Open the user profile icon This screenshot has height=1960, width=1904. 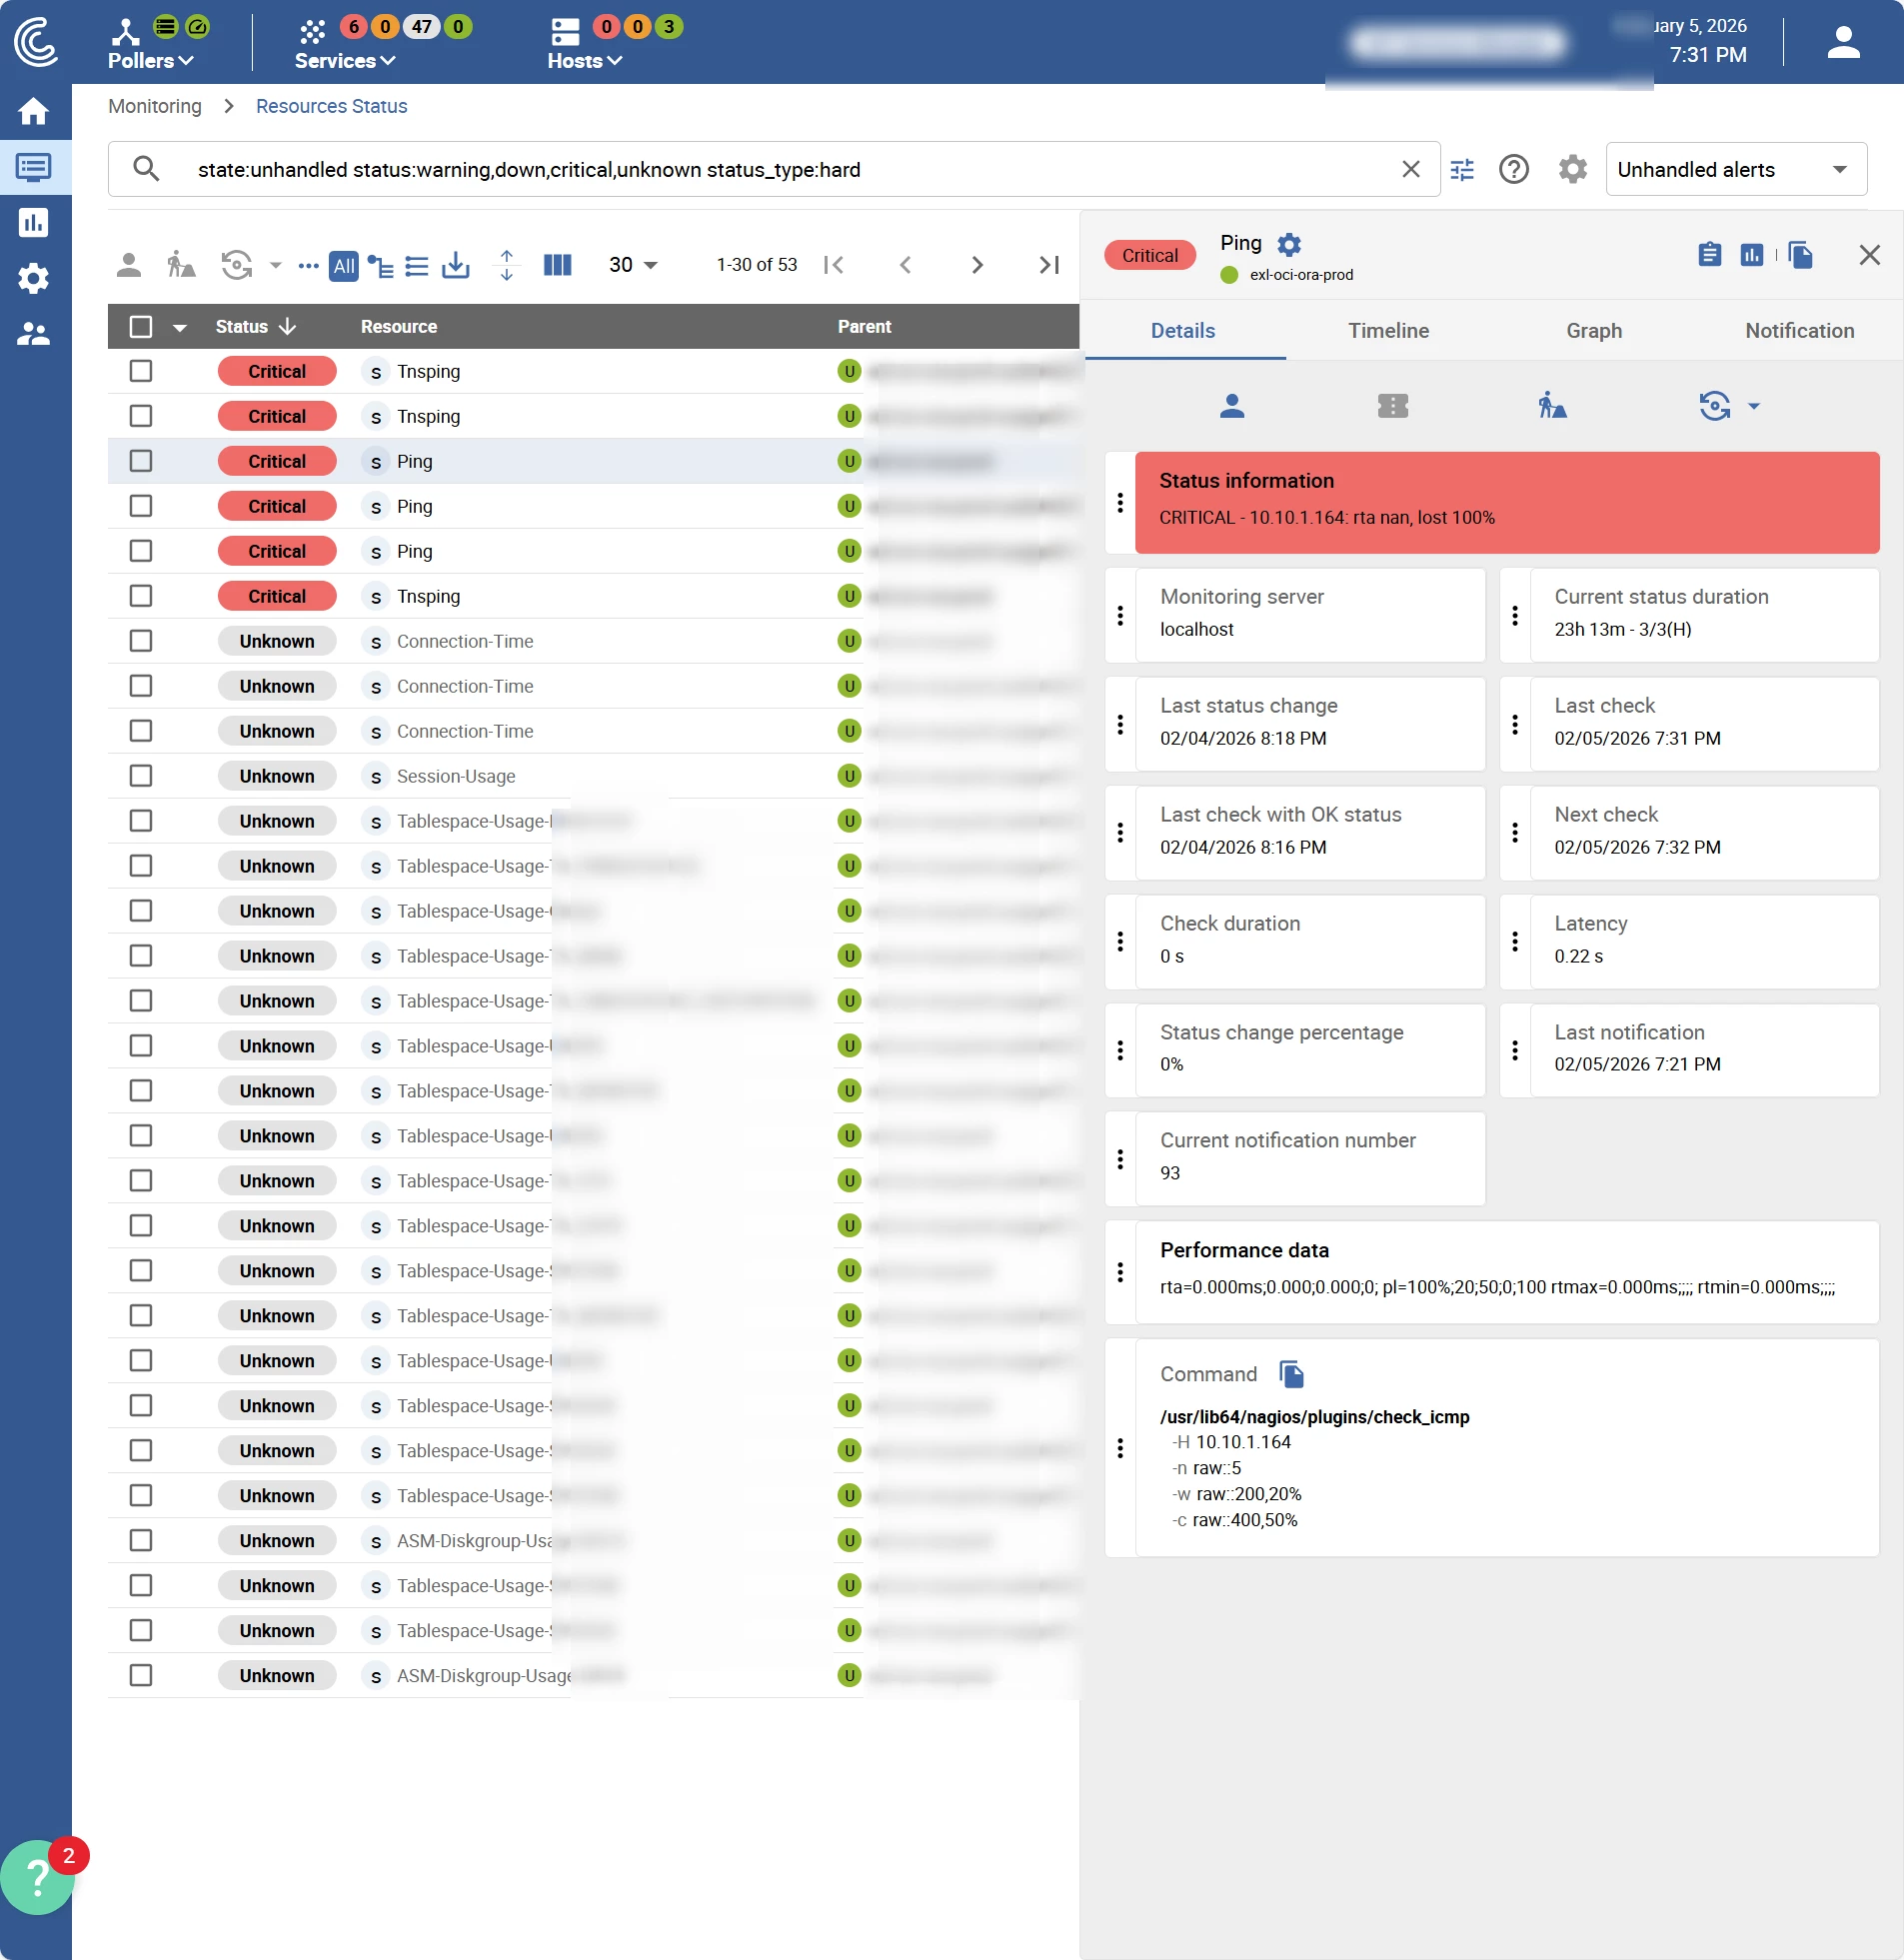pyautogui.click(x=1843, y=42)
